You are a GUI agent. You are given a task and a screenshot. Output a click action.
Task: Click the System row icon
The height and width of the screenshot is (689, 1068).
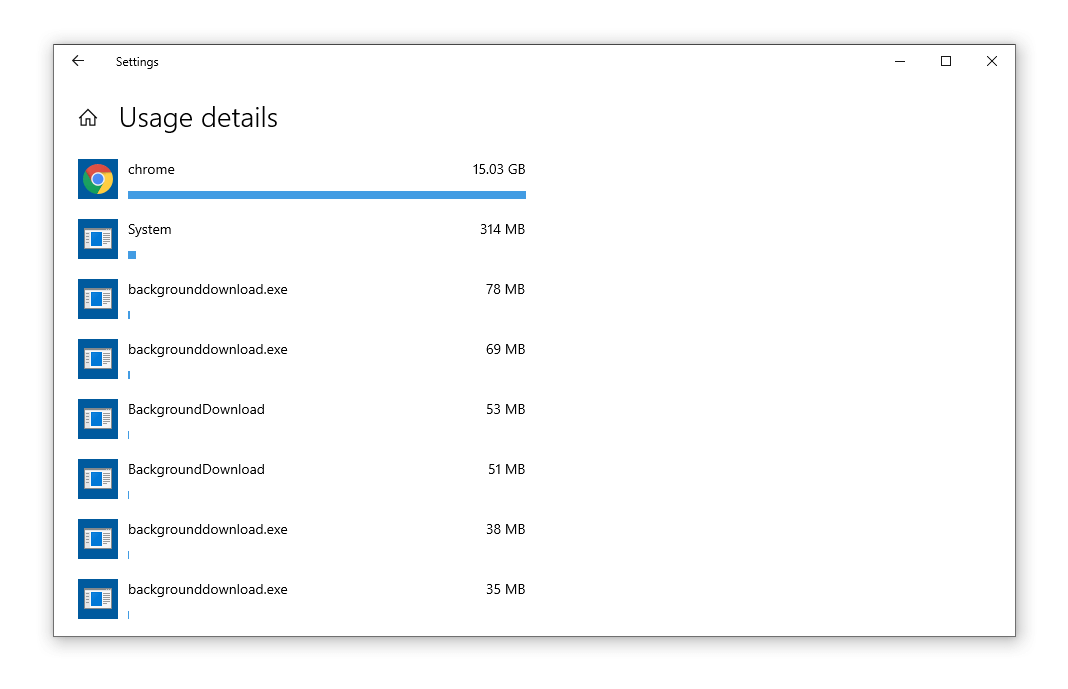98,239
